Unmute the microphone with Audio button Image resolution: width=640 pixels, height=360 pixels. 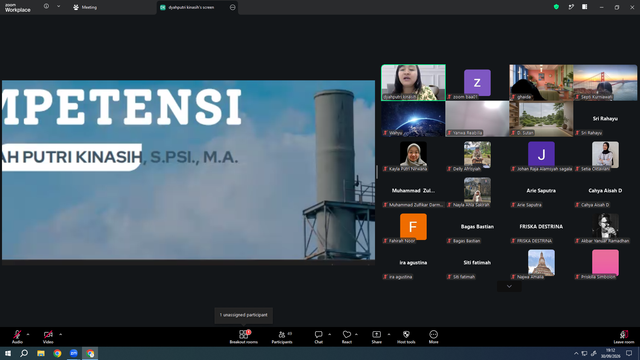point(17,337)
